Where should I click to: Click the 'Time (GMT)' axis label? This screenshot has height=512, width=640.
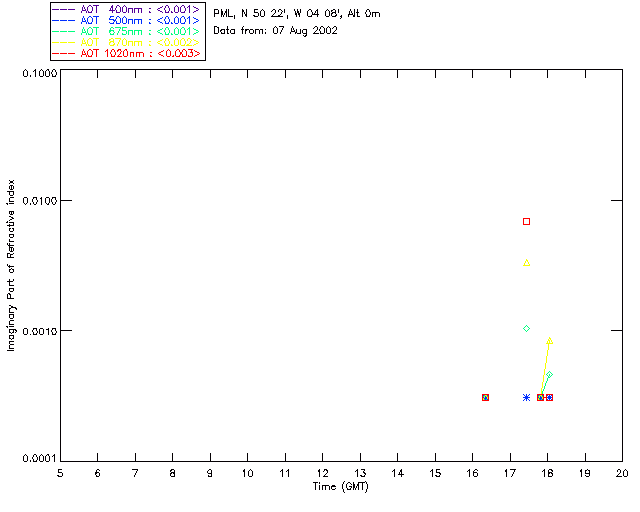(341, 487)
